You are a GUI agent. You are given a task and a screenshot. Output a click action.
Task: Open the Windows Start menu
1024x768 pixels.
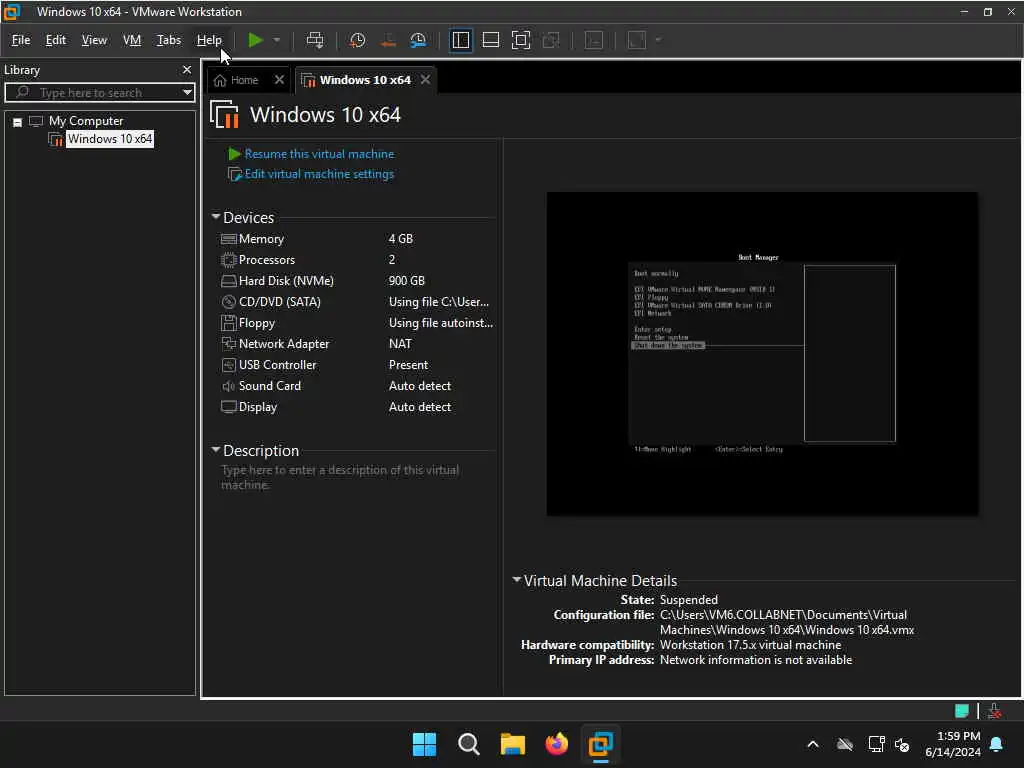click(424, 744)
